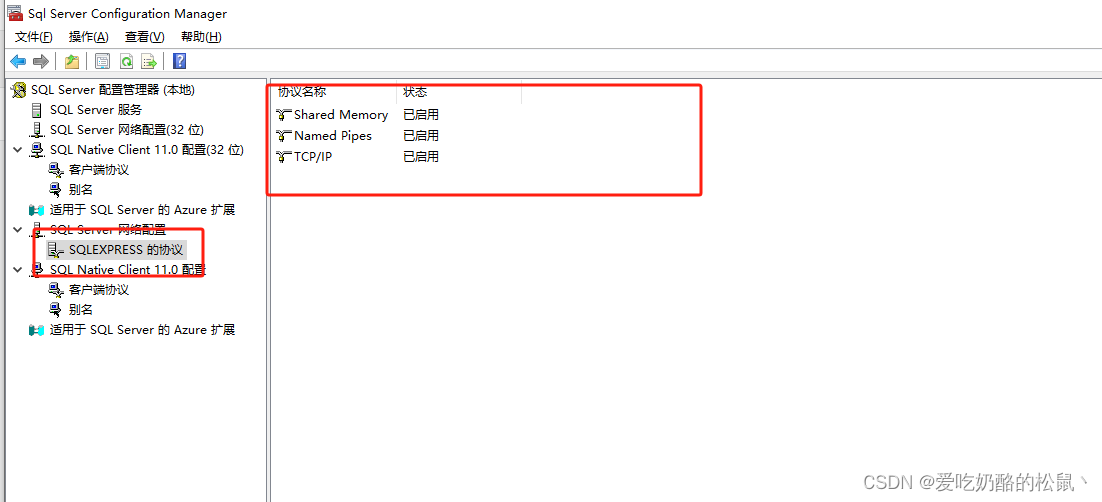Viewport: 1102px width, 502px height.
Task: Click the Properties toolbar icon
Action: tap(103, 62)
